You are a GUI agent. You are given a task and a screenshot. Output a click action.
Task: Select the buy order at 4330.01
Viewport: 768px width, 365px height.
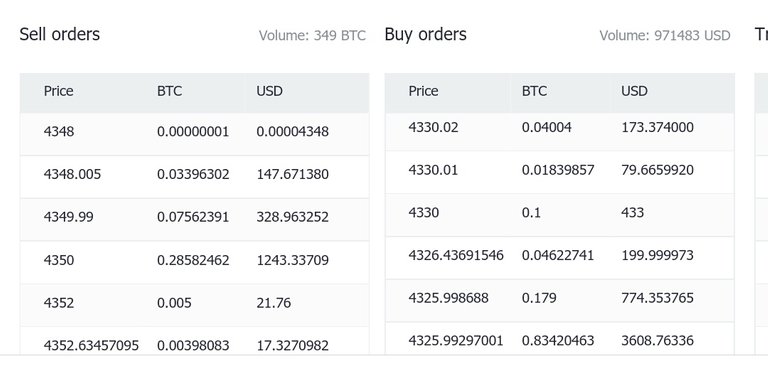pyautogui.click(x=559, y=172)
